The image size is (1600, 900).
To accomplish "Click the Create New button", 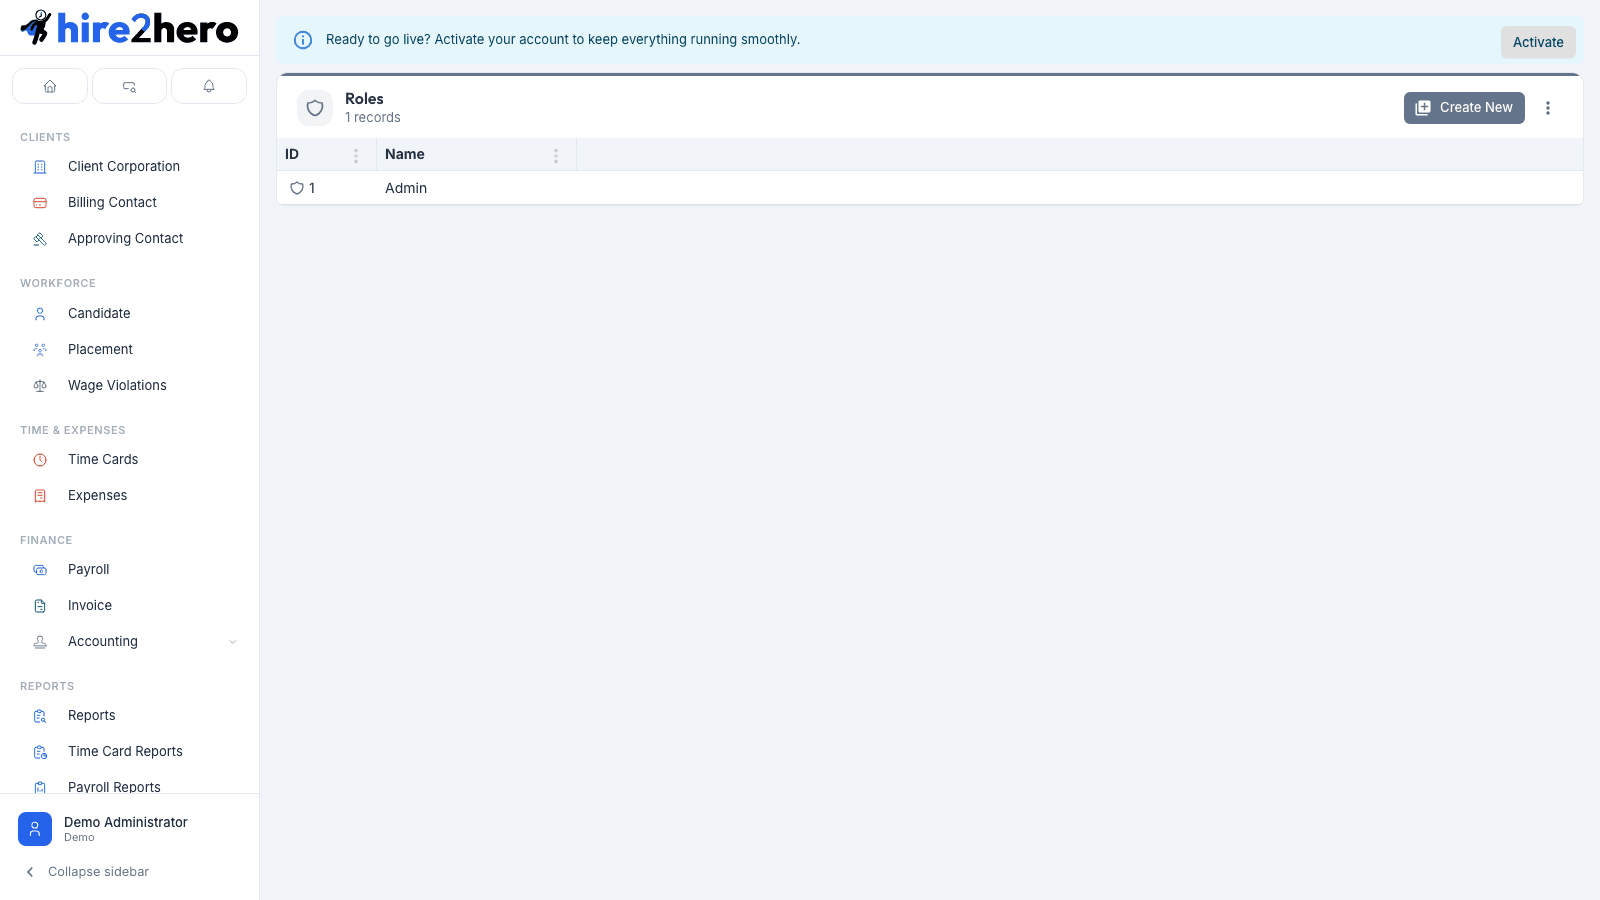I will coord(1464,108).
